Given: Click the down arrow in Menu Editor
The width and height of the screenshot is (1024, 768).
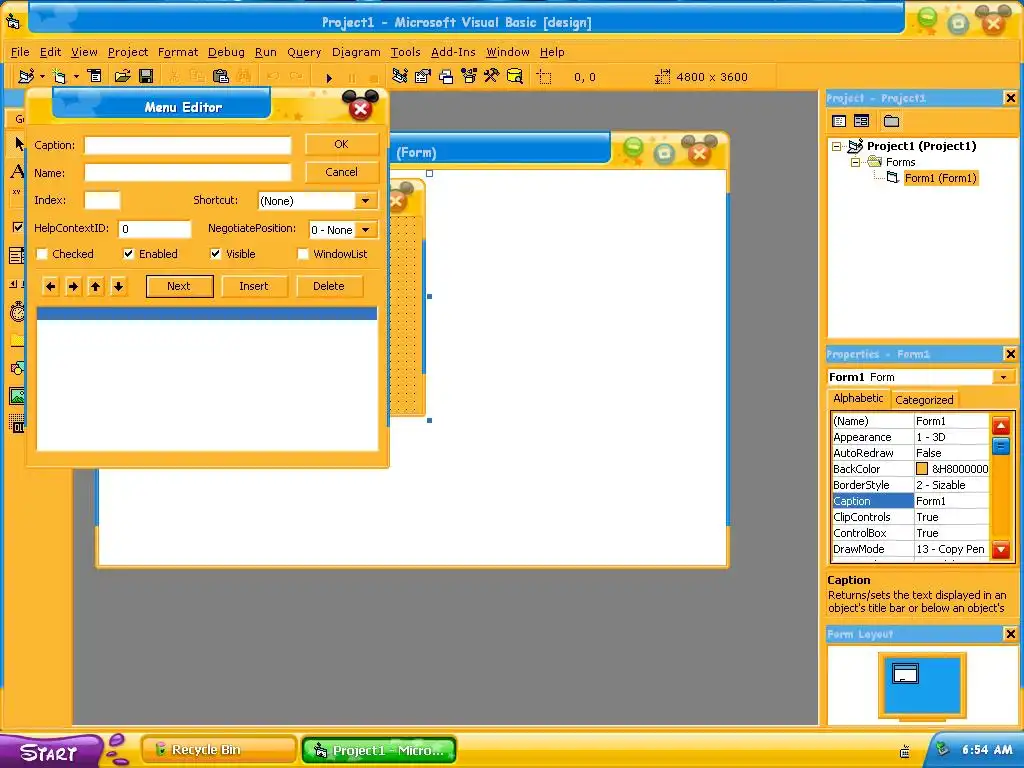Looking at the screenshot, I should 118,286.
